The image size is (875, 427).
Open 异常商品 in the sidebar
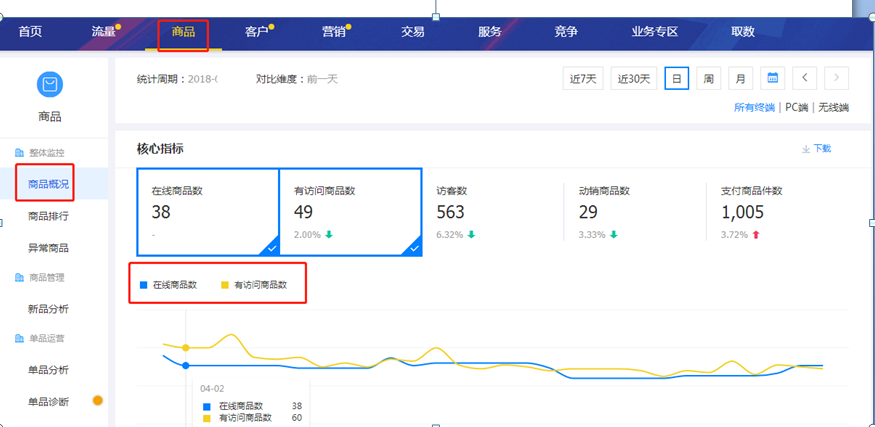48,248
